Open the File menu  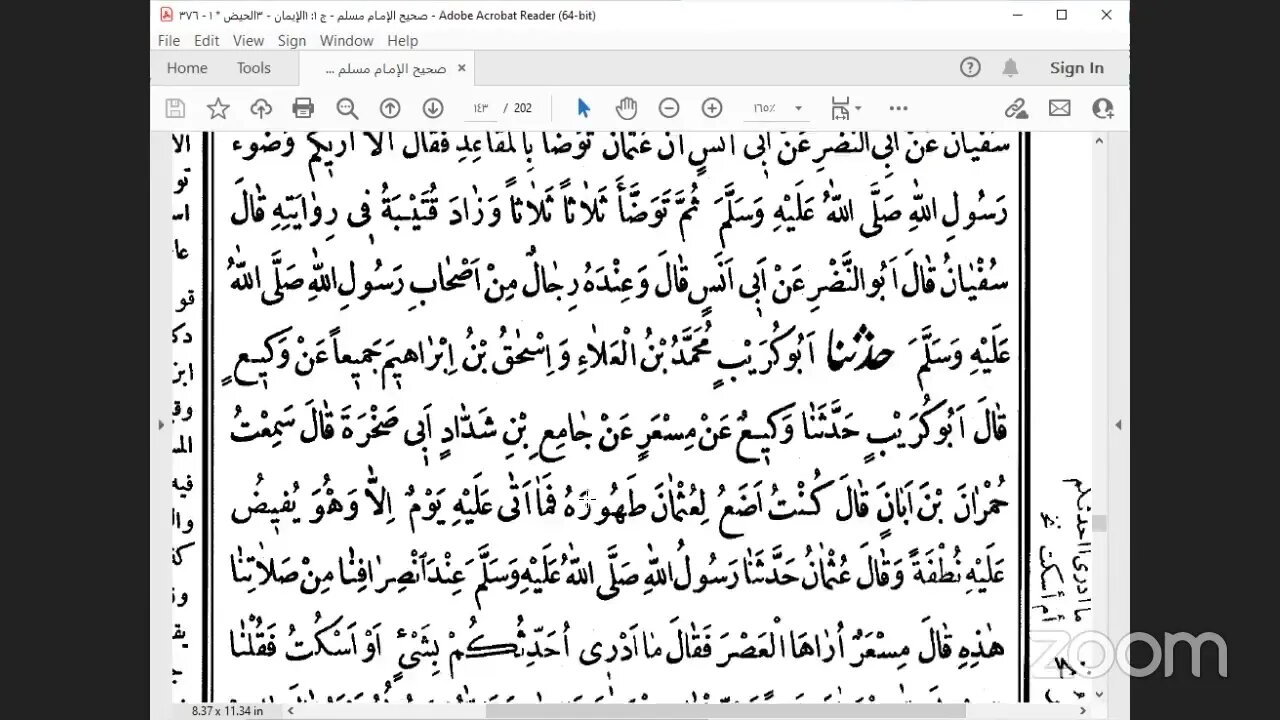169,41
